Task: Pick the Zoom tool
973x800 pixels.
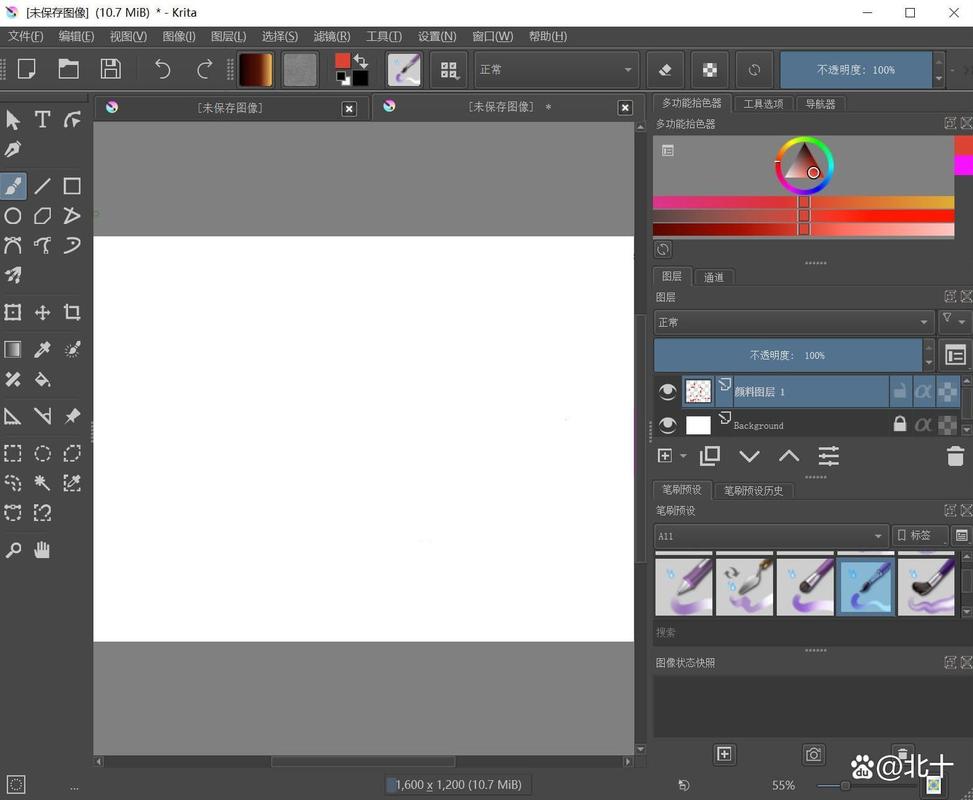Action: (x=13, y=549)
